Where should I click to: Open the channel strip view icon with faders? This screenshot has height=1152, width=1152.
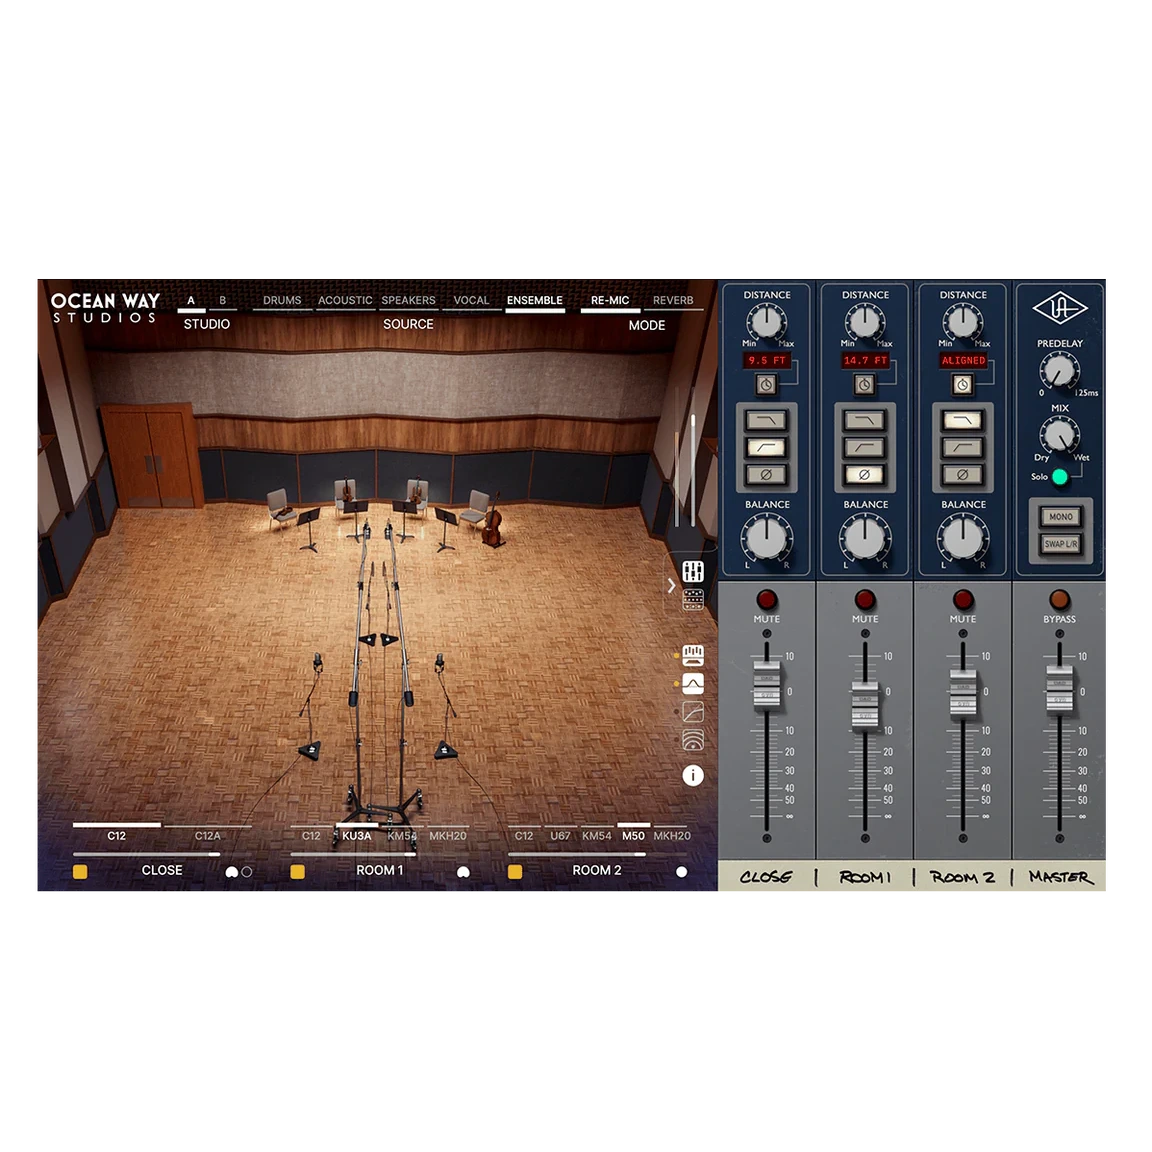click(693, 655)
